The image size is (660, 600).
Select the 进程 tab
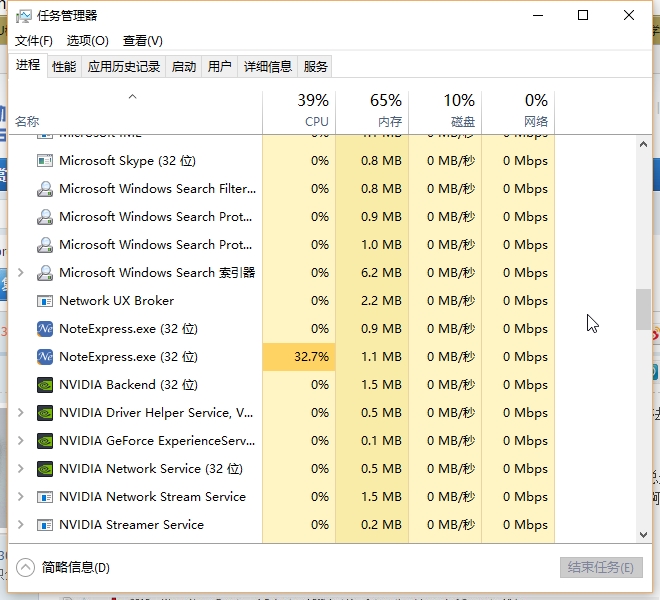pos(28,65)
